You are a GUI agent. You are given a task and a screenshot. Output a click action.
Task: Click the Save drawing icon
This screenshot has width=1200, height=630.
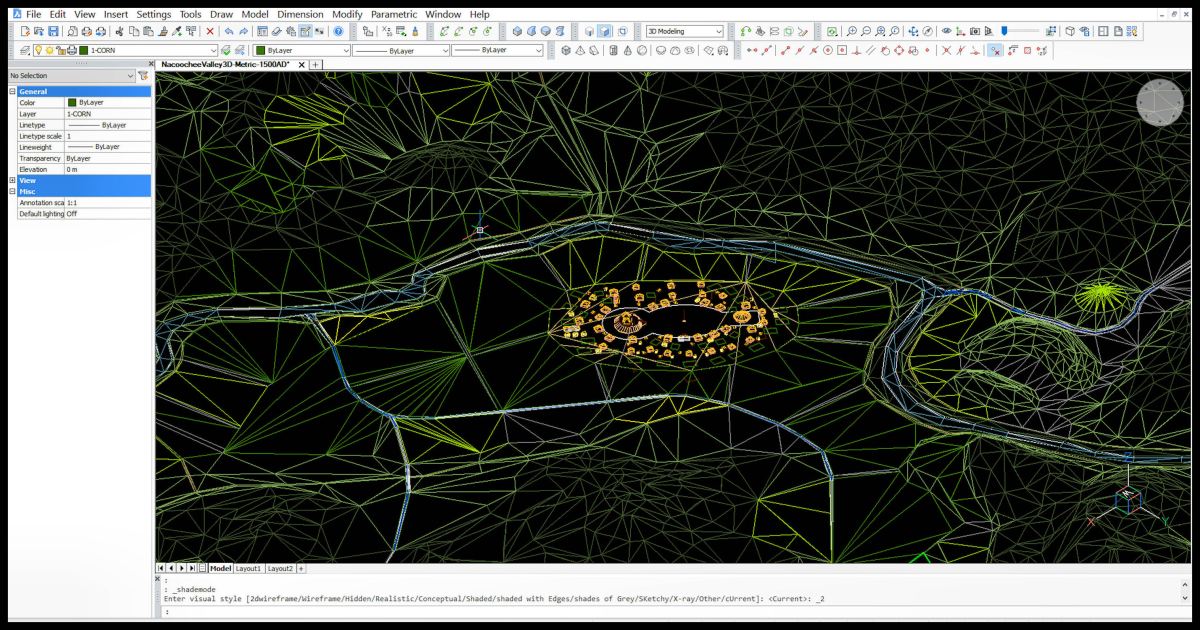click(x=53, y=31)
